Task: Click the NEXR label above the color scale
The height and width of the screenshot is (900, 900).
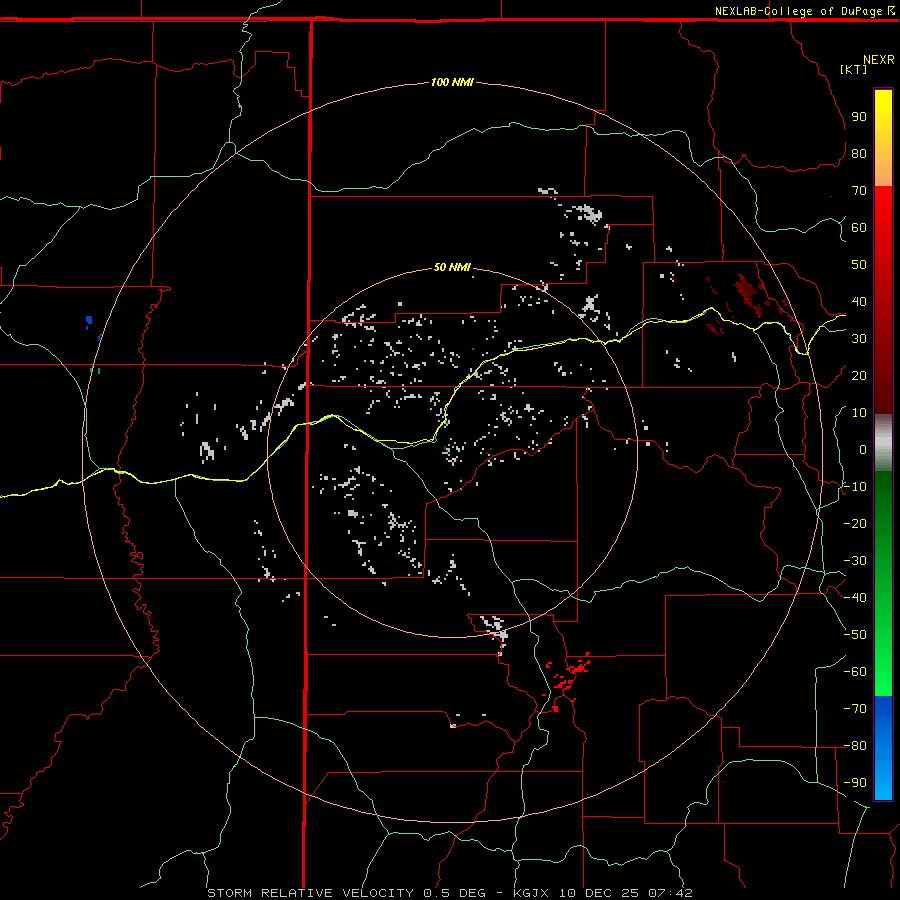Action: click(x=879, y=60)
